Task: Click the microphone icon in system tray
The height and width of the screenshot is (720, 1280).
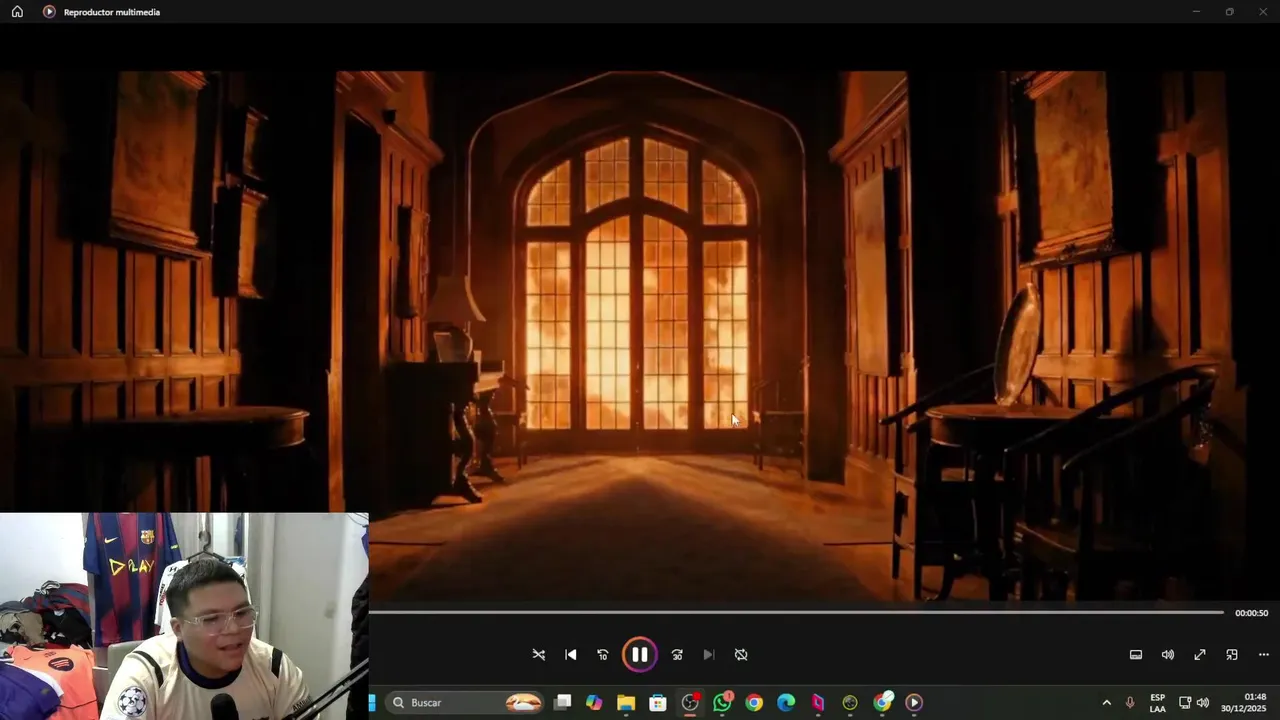Action: [x=1130, y=703]
